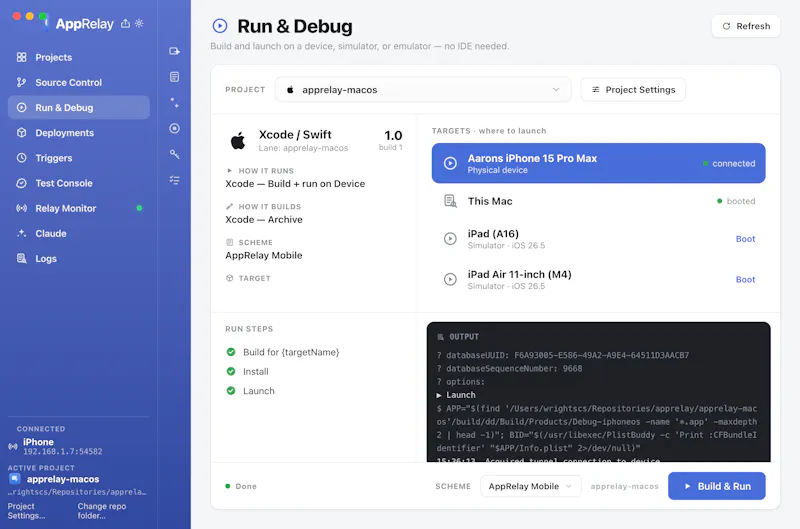Screen dimensions: 800x529
Task: Go to Source Control
Action: pyautogui.click(x=79, y=82)
